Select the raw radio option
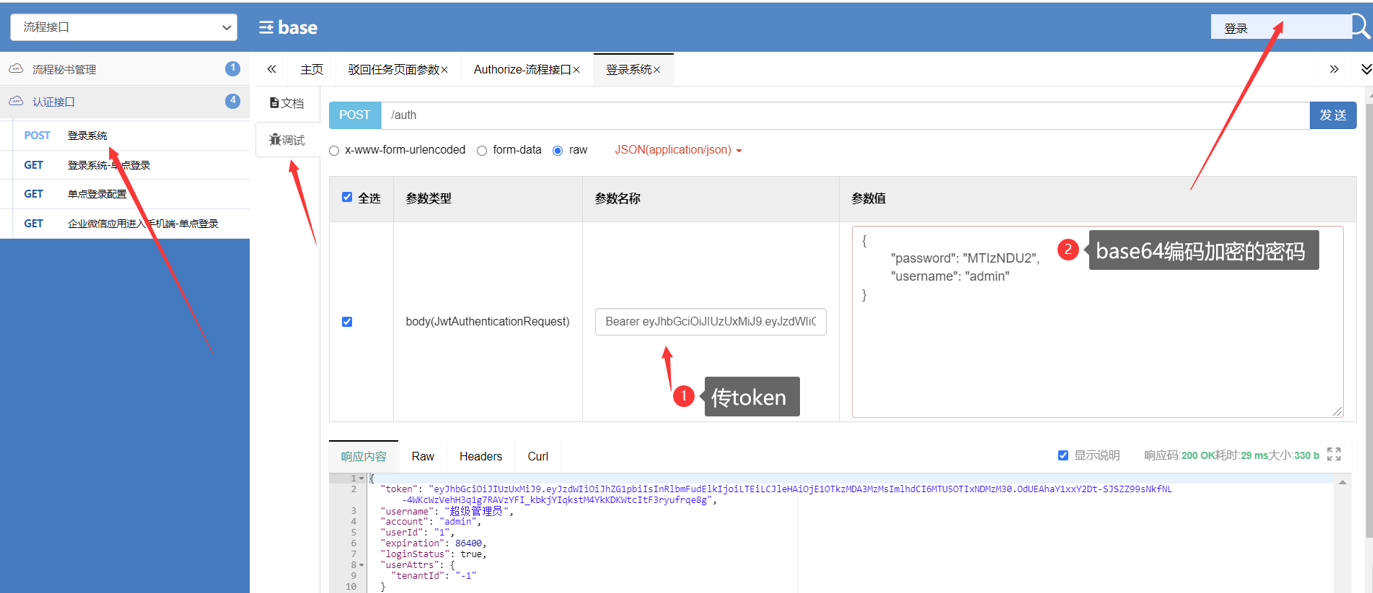This screenshot has width=1373, height=593. tap(558, 150)
